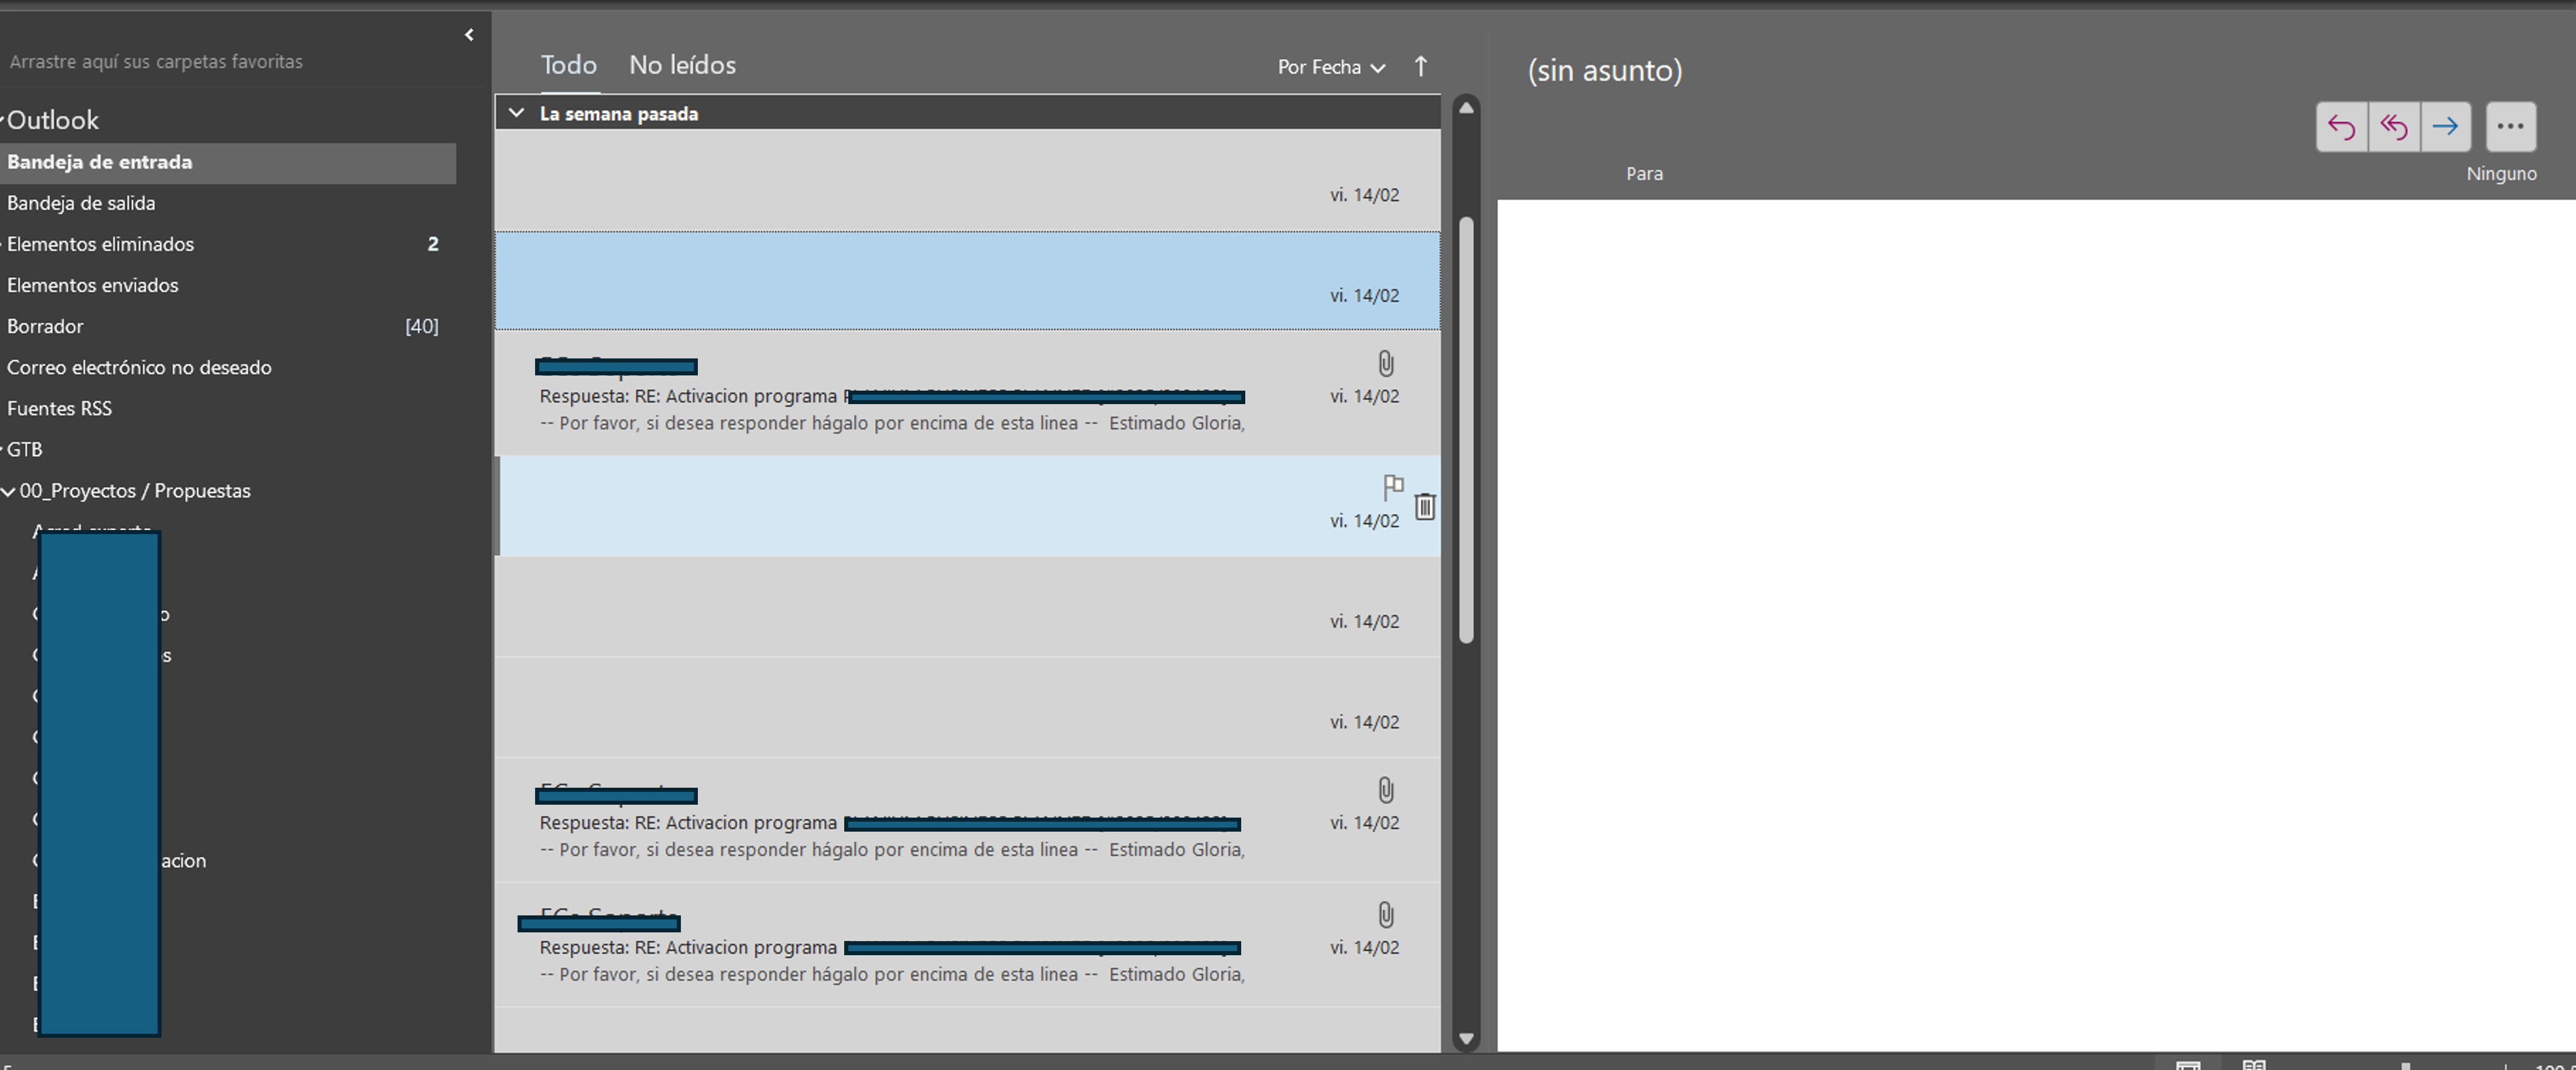Click the Reply All double-arrow icon
Screen dimensions: 2576x1070
(2394, 127)
